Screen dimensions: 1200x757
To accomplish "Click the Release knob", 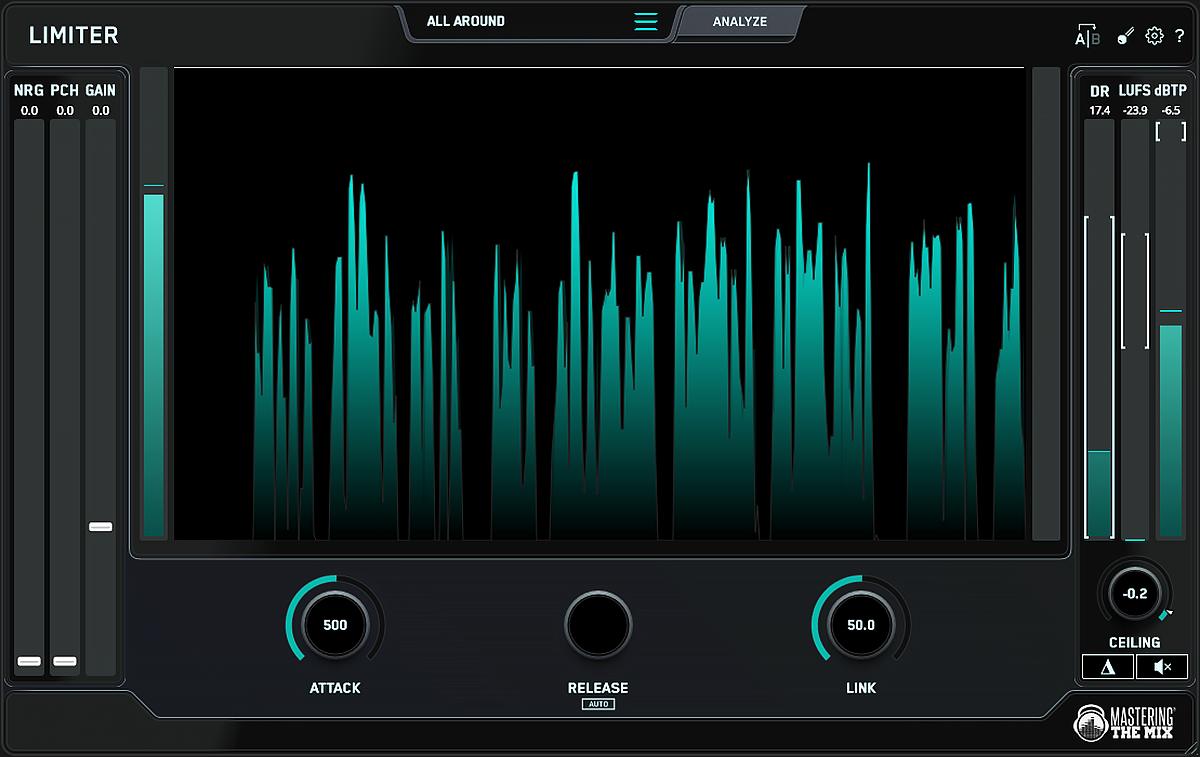I will tap(598, 625).
